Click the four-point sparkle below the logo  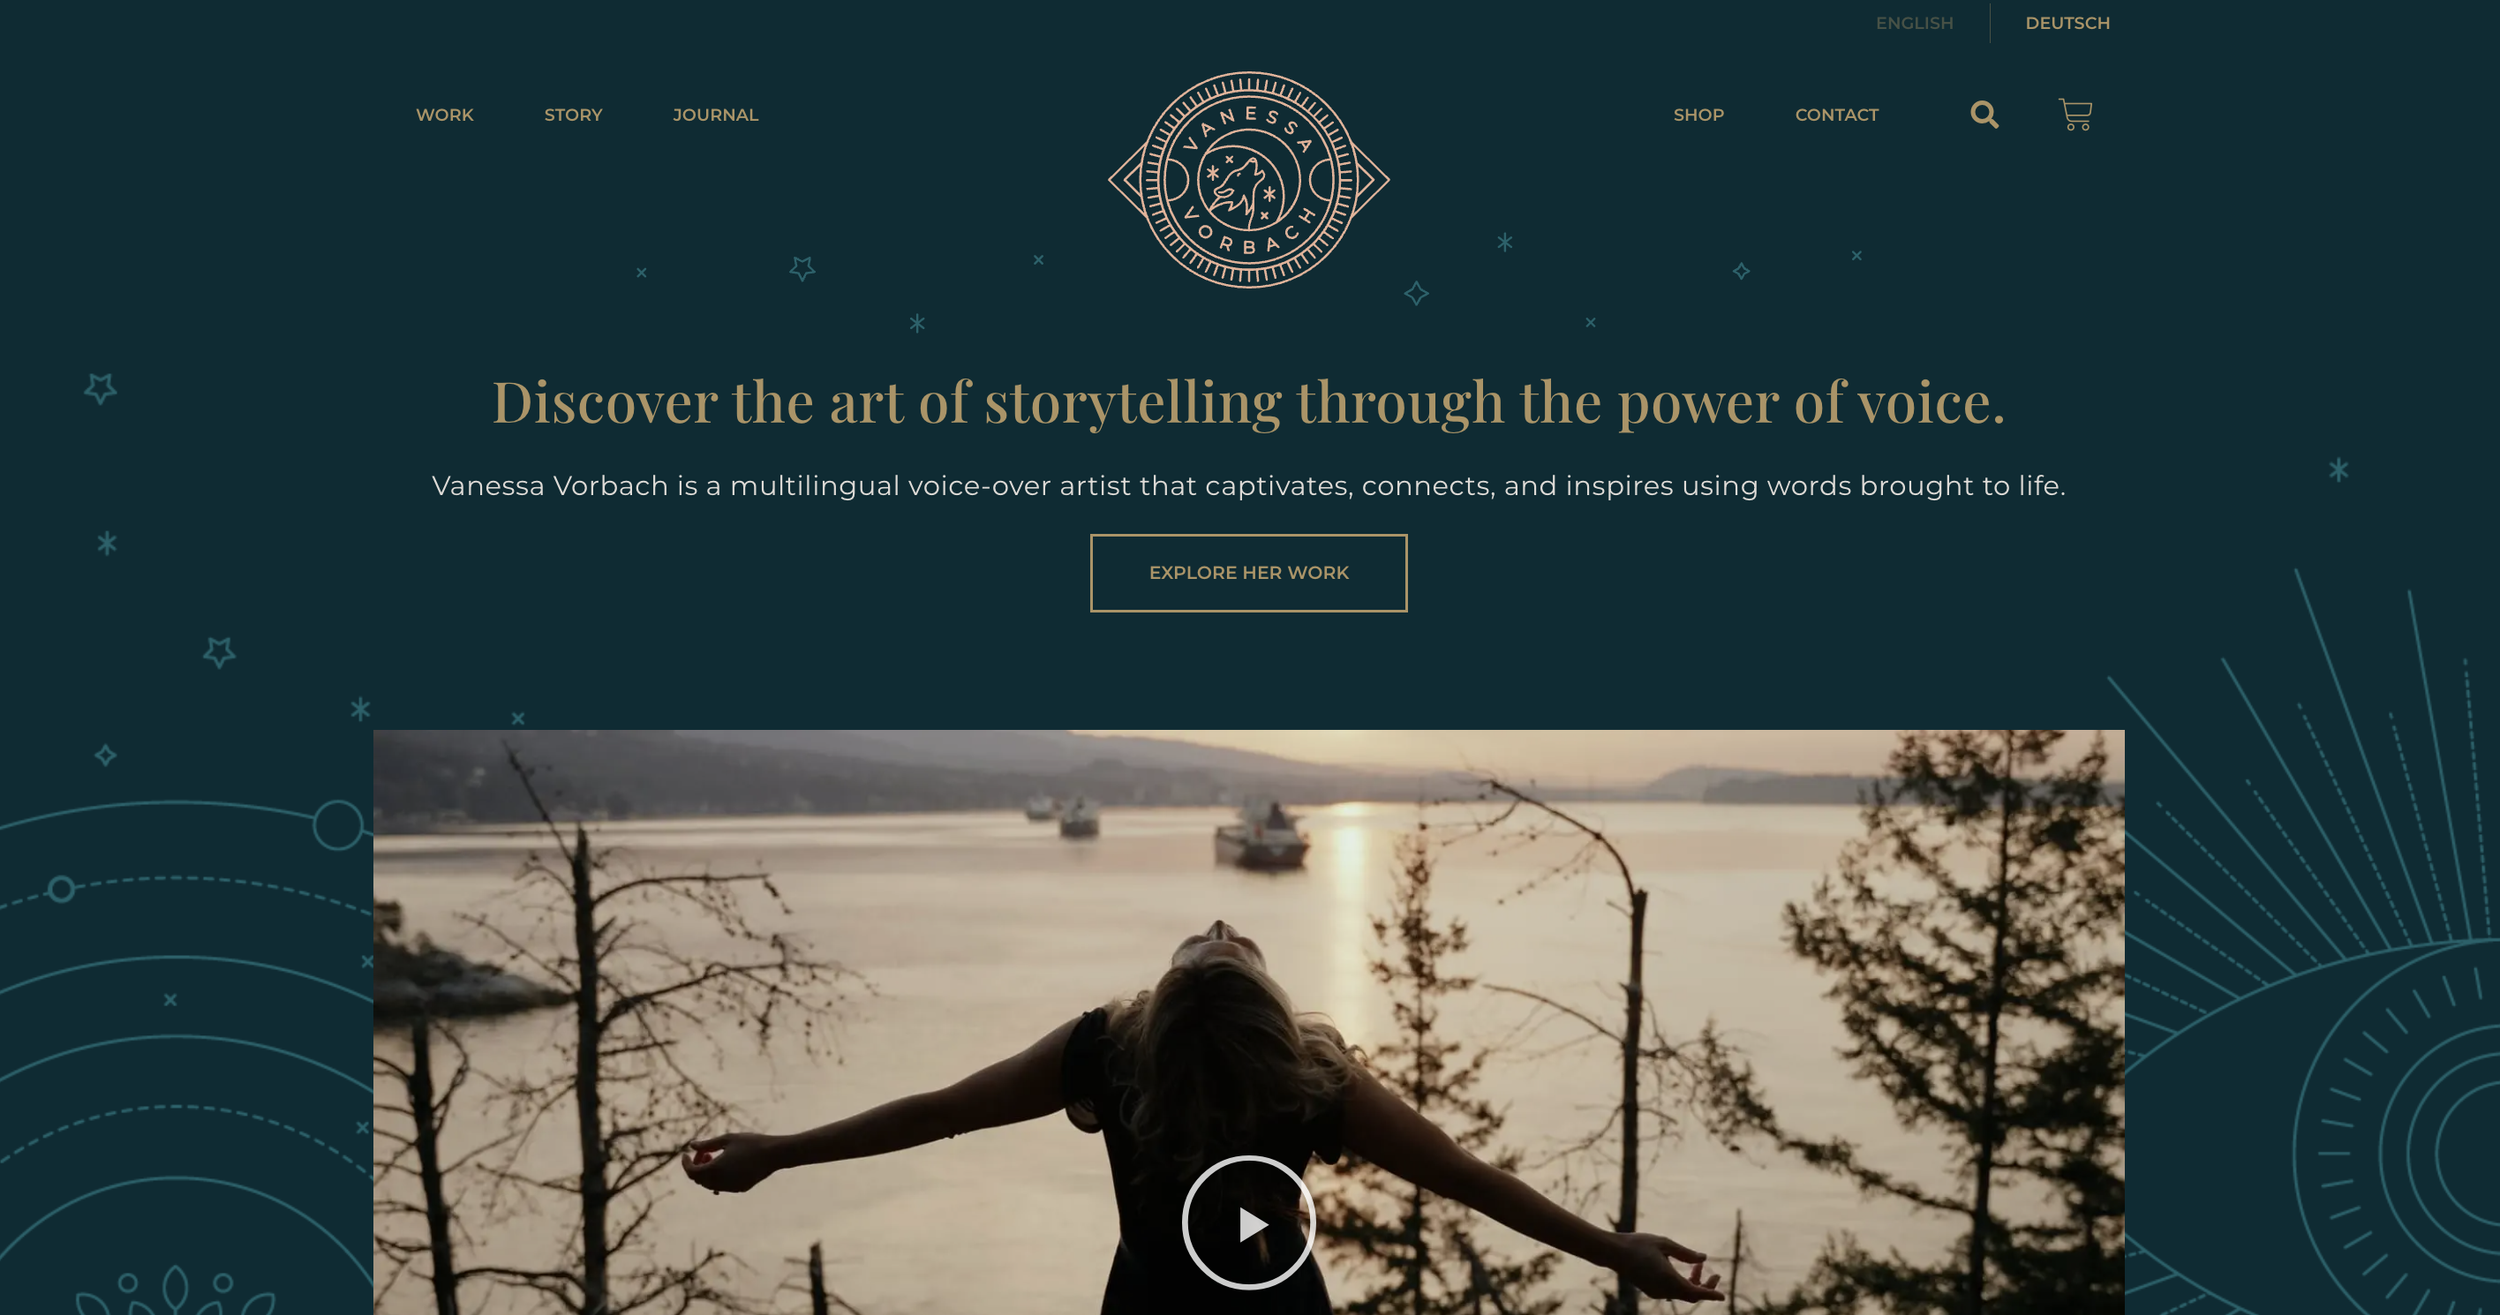(1415, 293)
